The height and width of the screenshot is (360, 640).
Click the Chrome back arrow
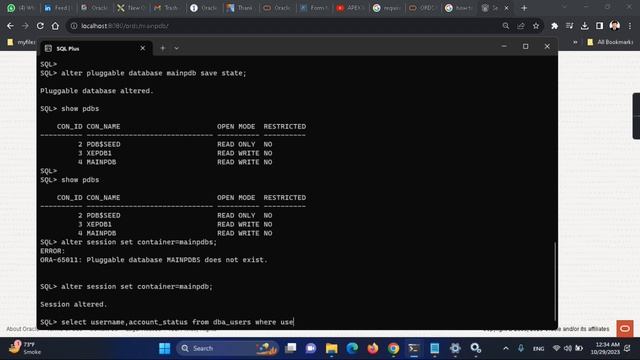(x=10, y=26)
